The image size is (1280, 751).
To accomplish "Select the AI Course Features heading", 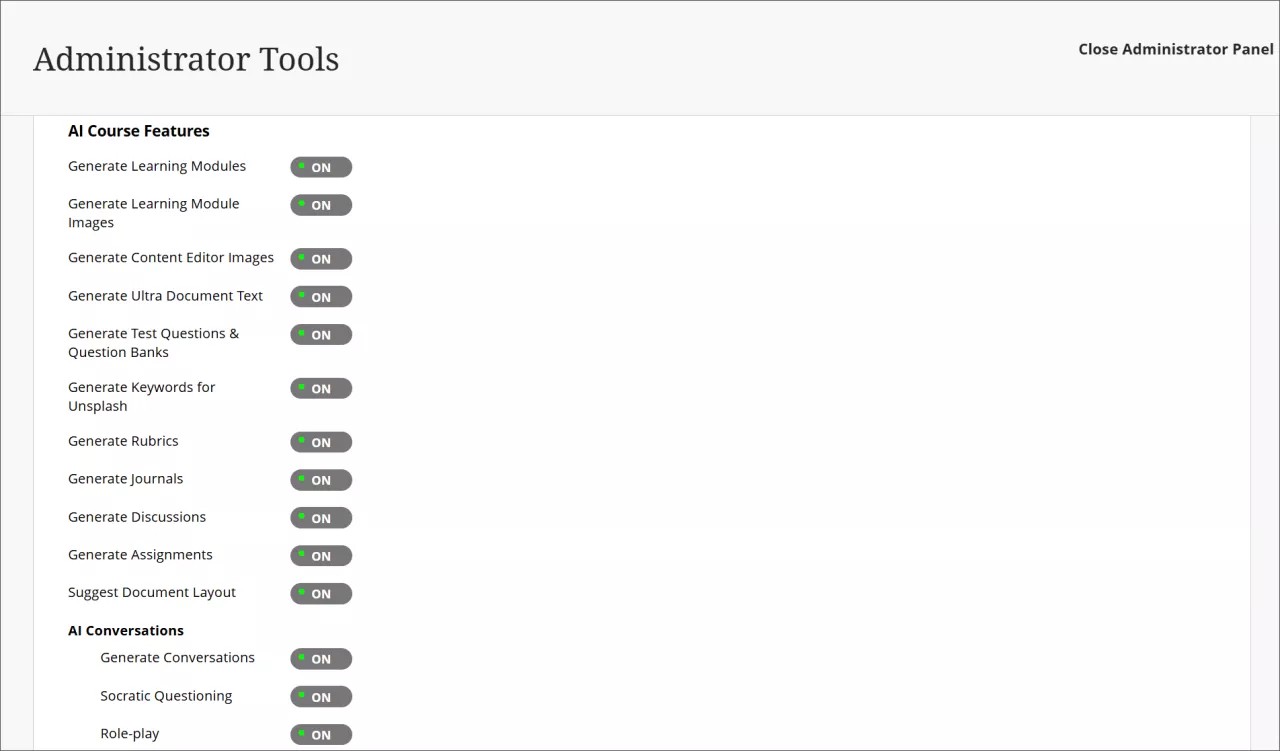I will coord(138,130).
